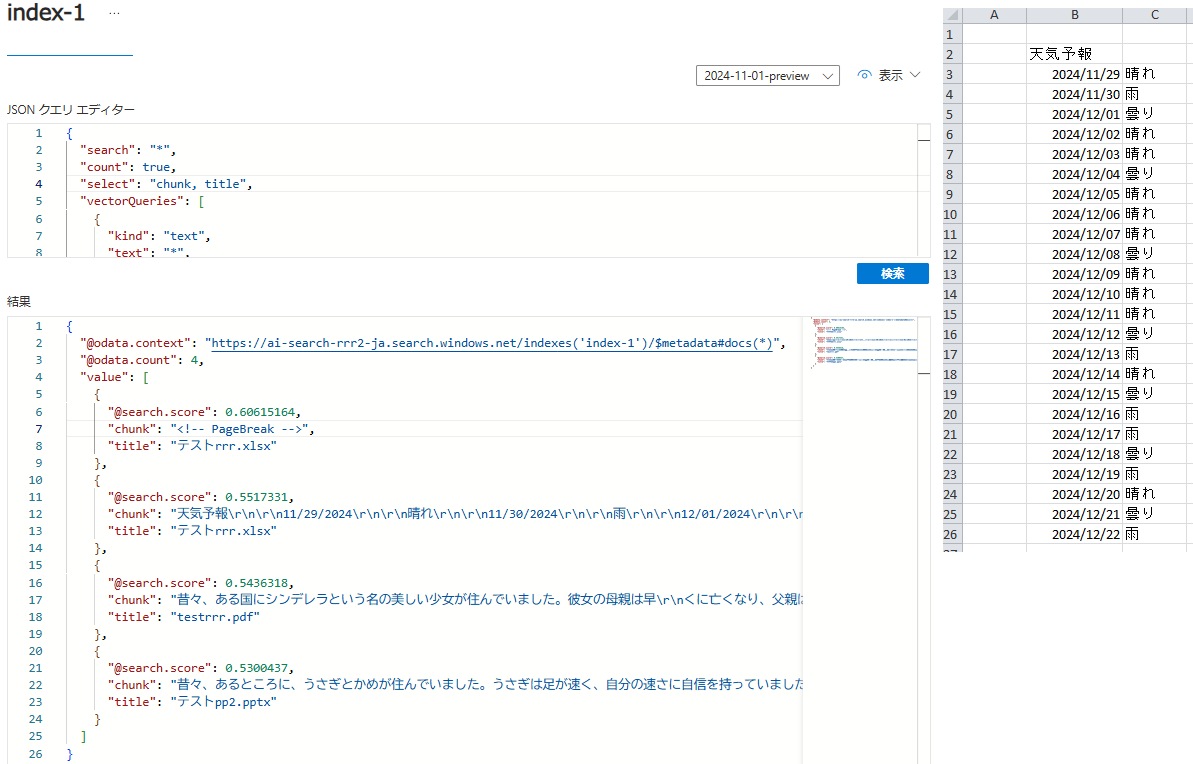Open the 2024-11-01-preview API version dropdown
This screenshot has height=764, width=1193.
coord(768,76)
